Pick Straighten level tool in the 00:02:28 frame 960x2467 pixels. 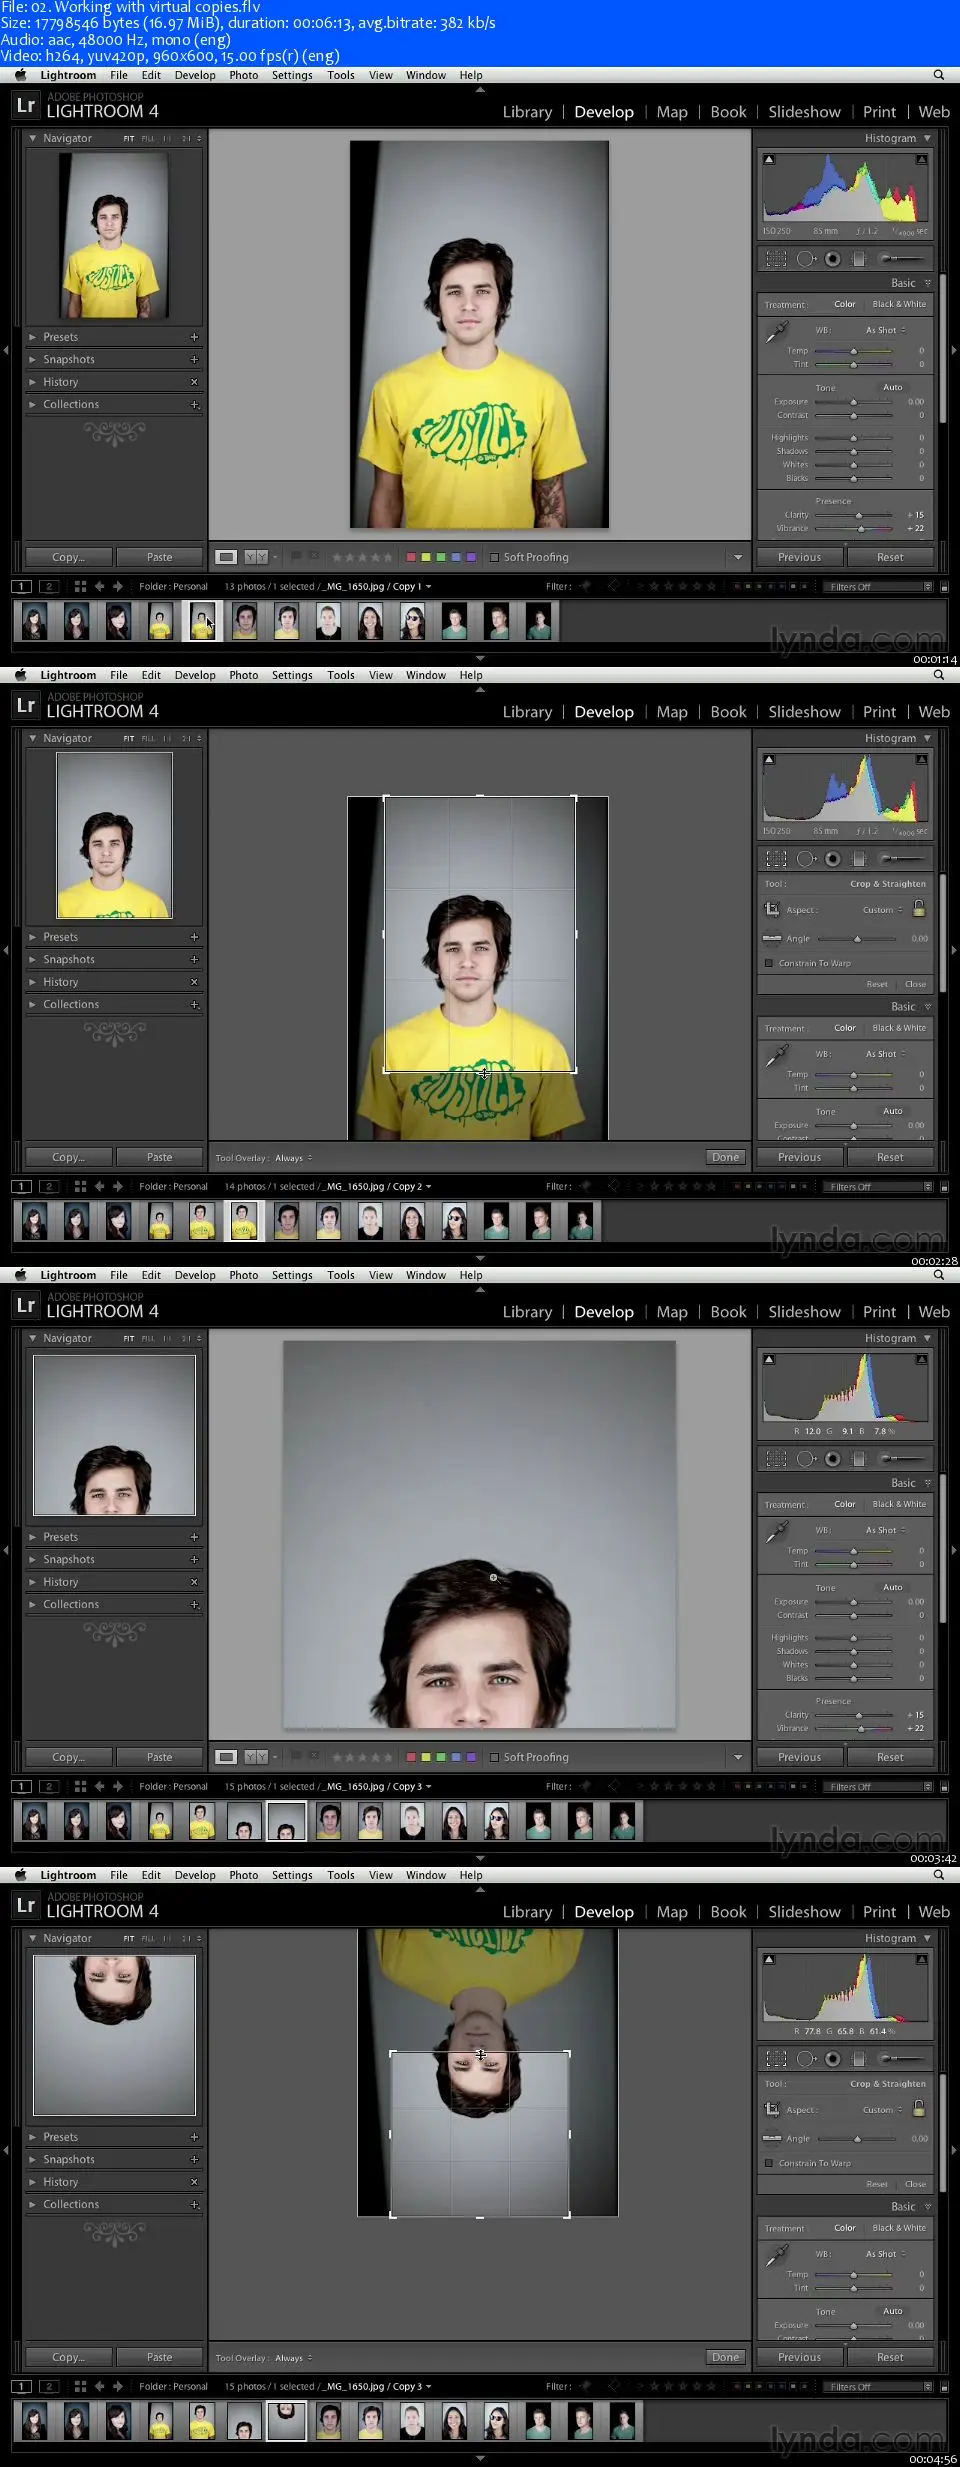[772, 938]
